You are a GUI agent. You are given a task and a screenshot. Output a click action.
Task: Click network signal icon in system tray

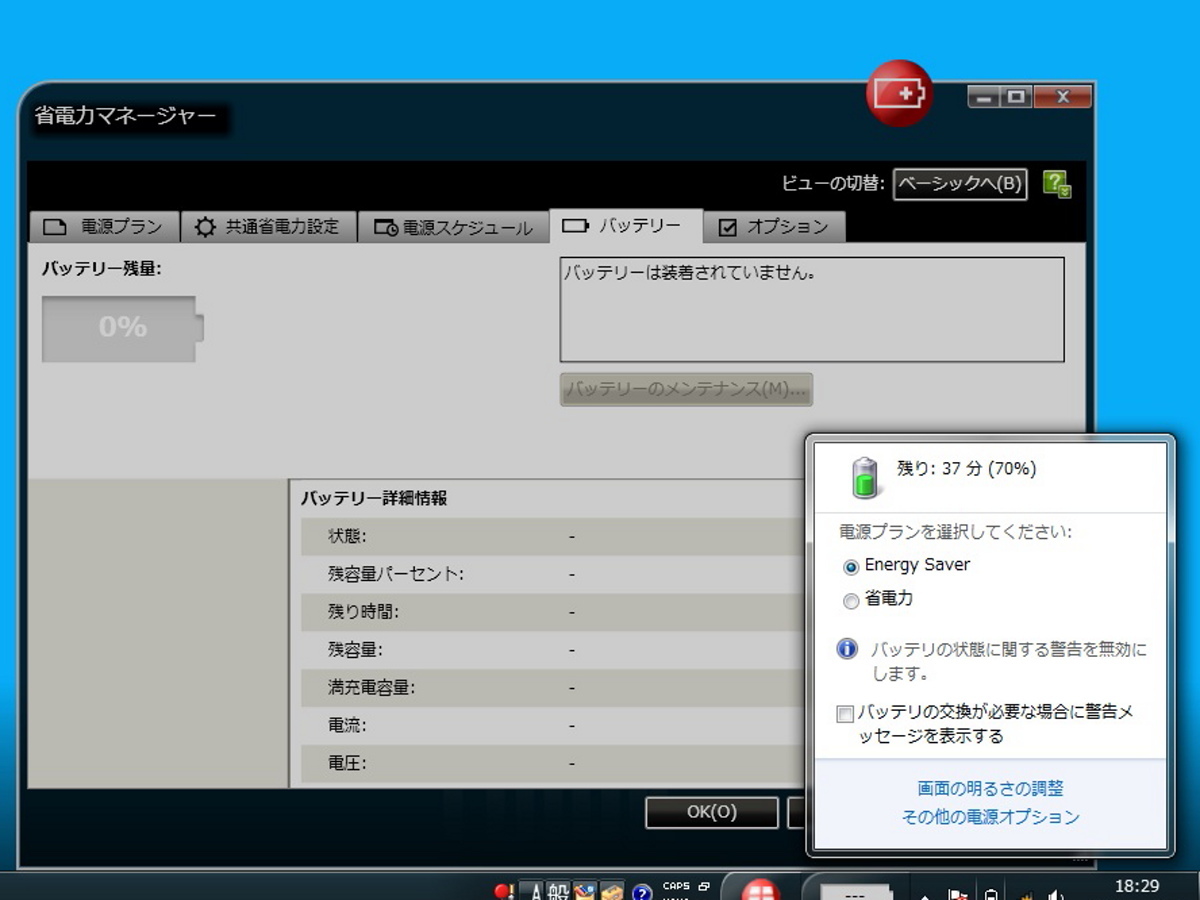[1025, 894]
